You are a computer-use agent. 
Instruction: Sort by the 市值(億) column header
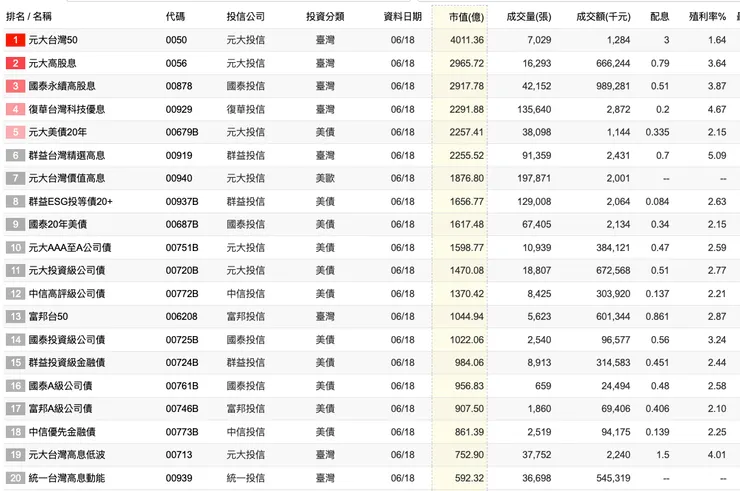[466, 17]
